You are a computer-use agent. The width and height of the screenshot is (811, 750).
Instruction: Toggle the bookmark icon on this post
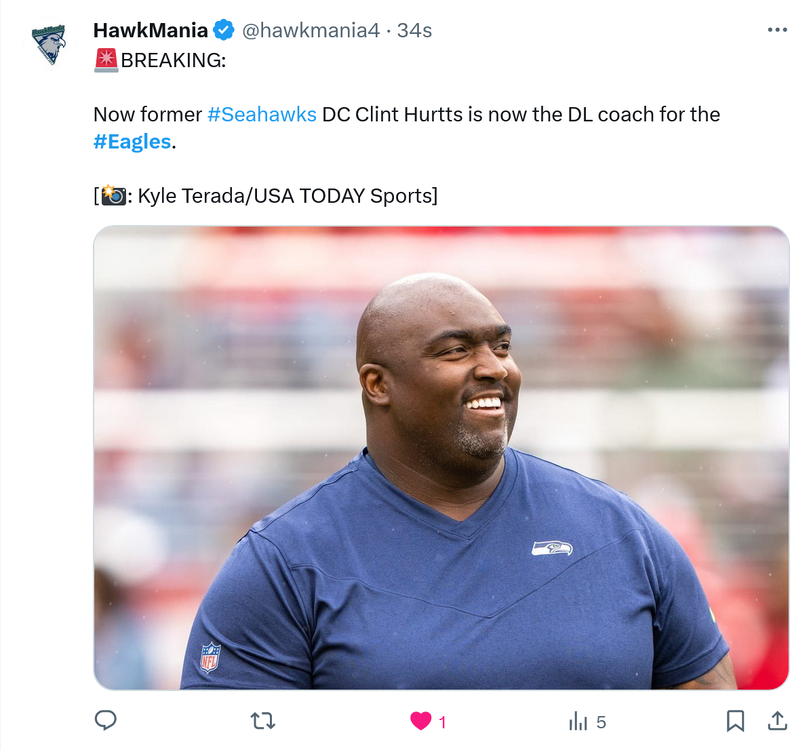tap(735, 721)
